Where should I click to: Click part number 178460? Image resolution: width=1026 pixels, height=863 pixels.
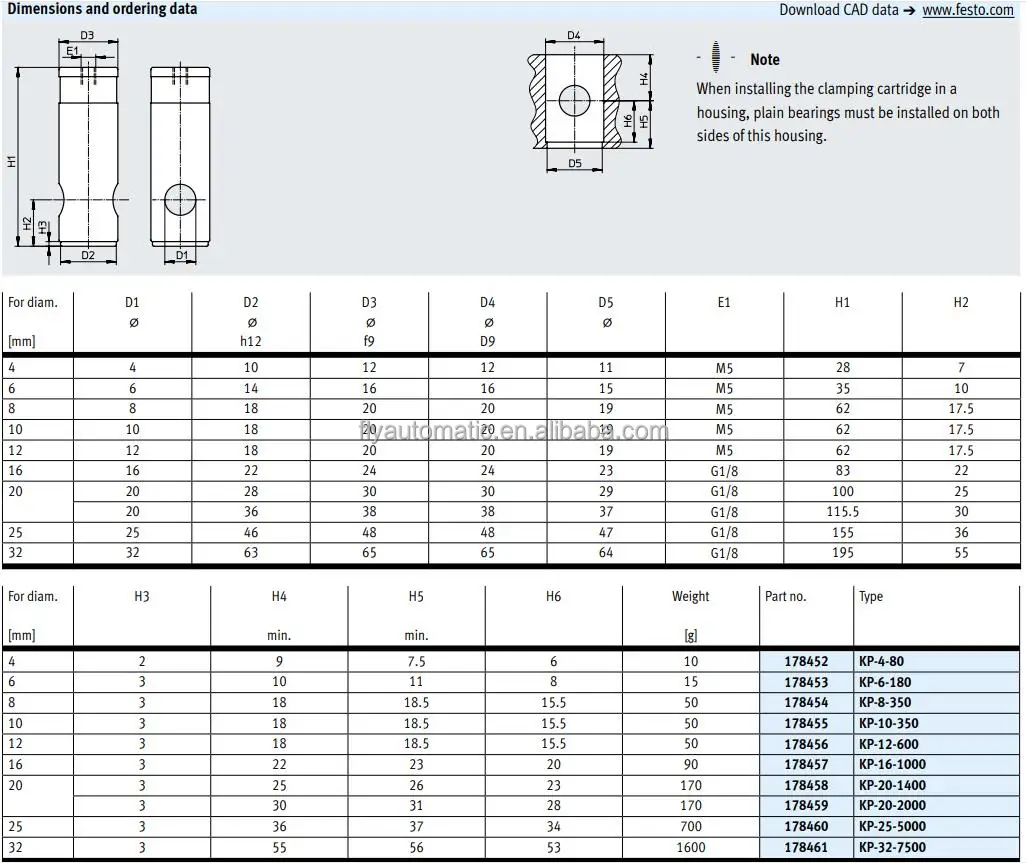[806, 826]
